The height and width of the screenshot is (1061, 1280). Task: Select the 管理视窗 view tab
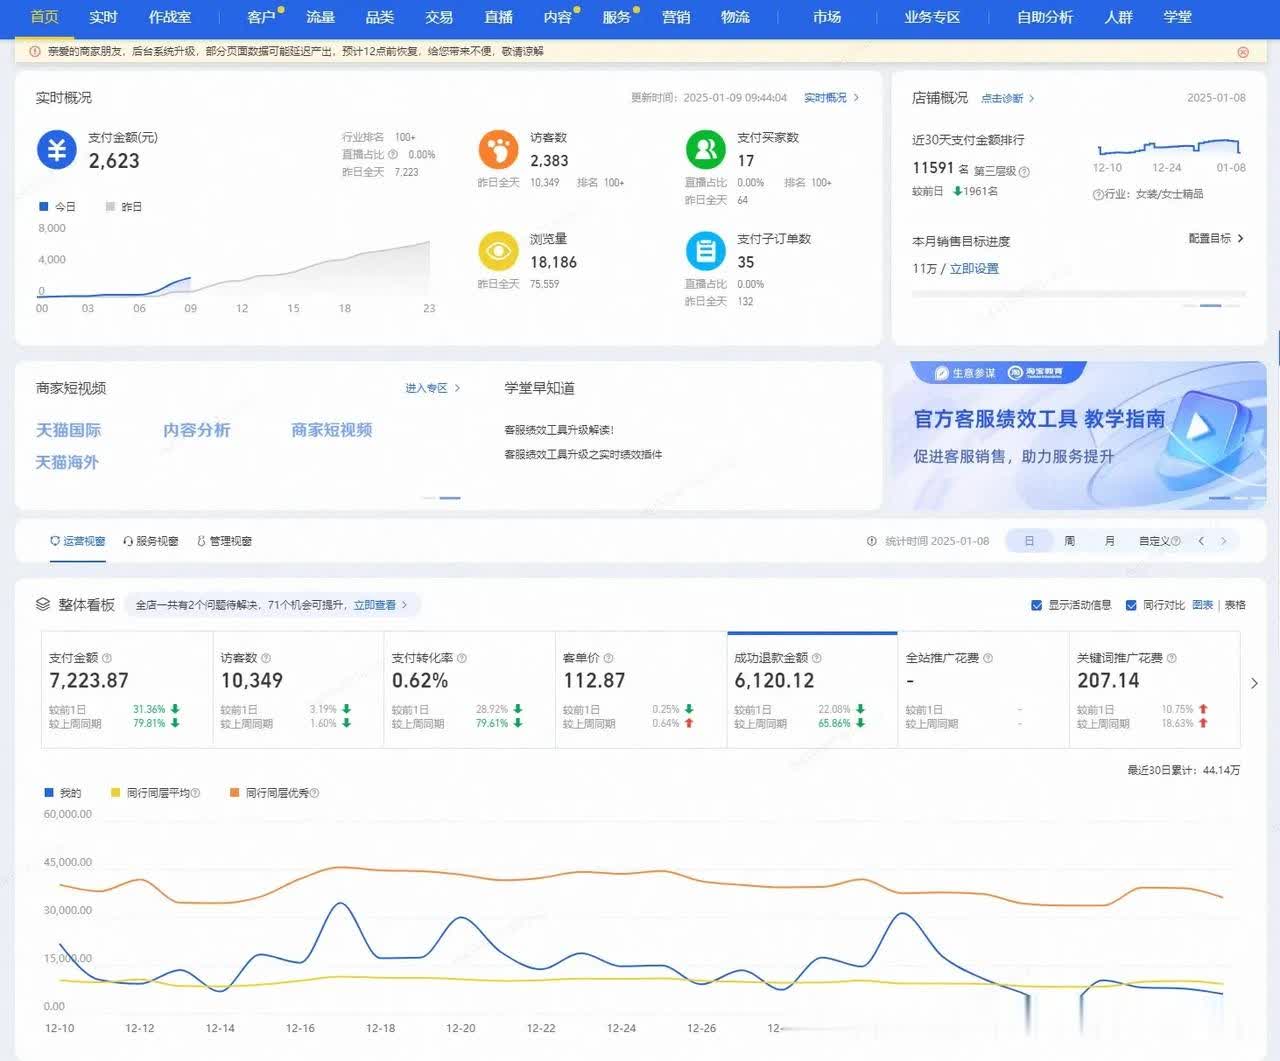tap(224, 541)
